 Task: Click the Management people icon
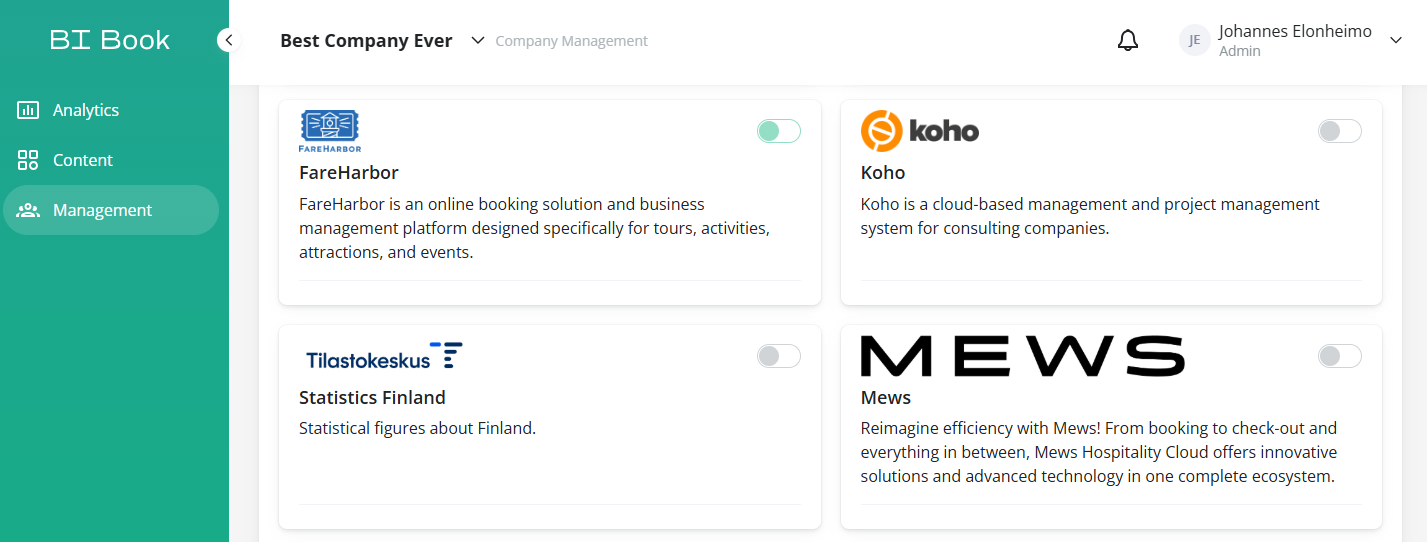click(x=28, y=210)
